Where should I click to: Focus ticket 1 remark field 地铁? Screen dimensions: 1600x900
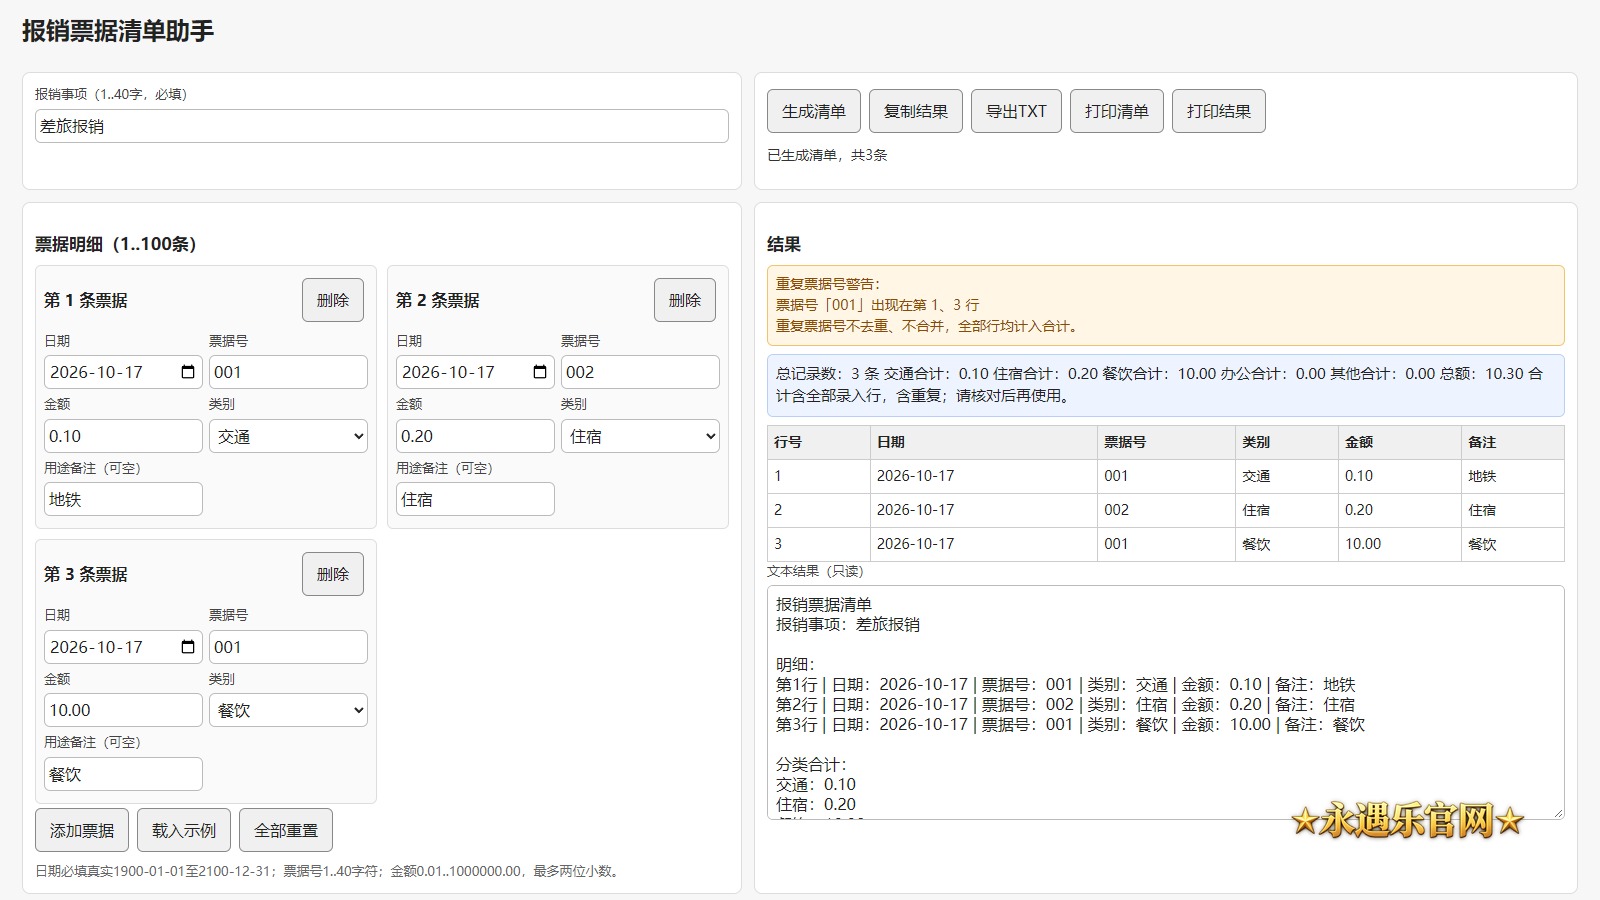[x=123, y=499]
